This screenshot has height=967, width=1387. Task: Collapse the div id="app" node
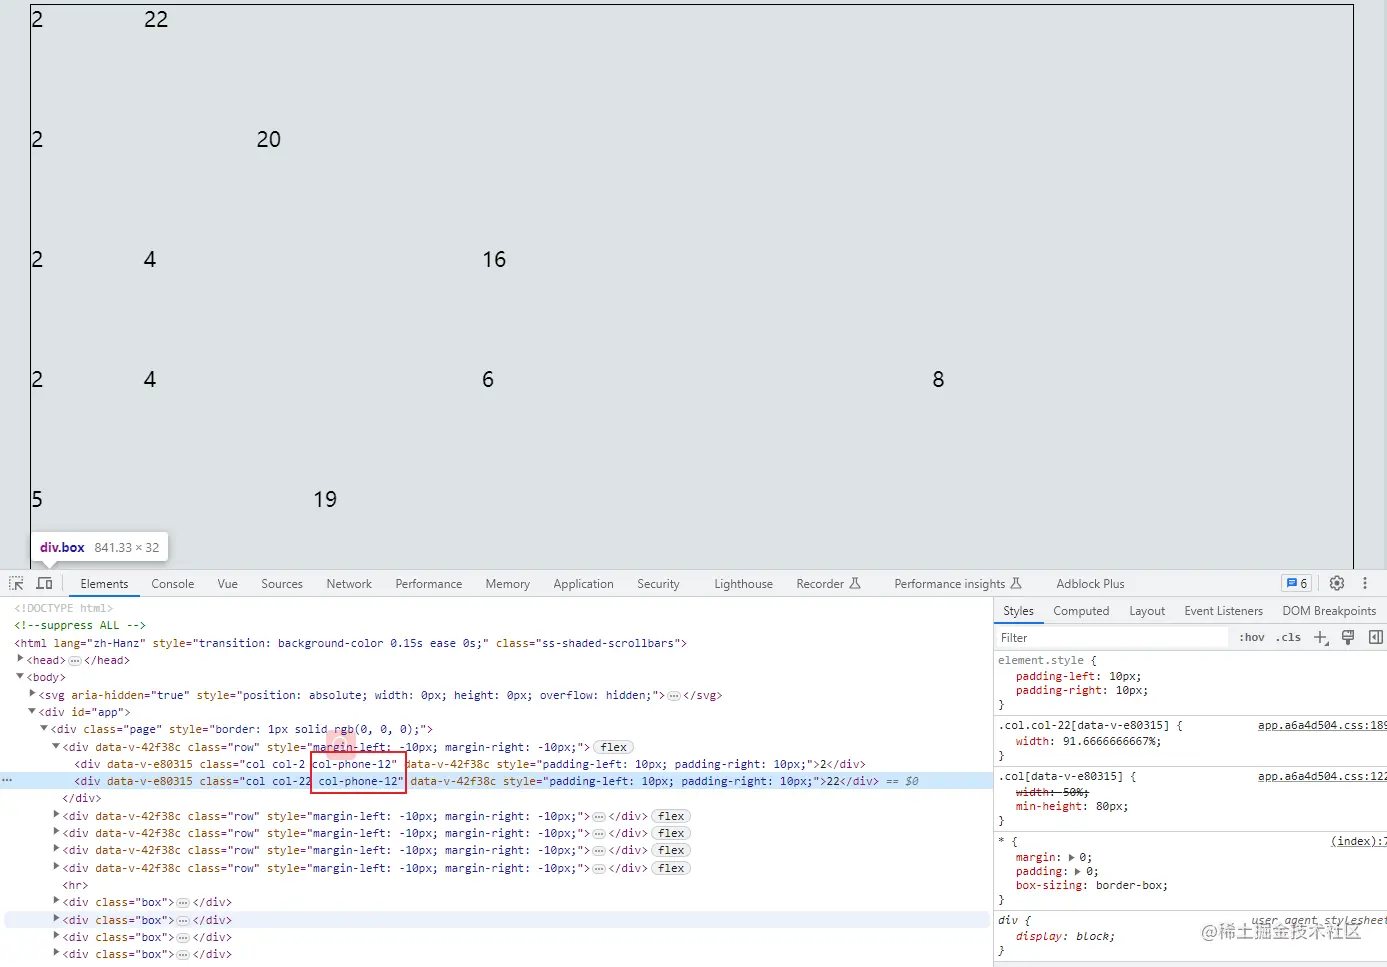point(32,711)
